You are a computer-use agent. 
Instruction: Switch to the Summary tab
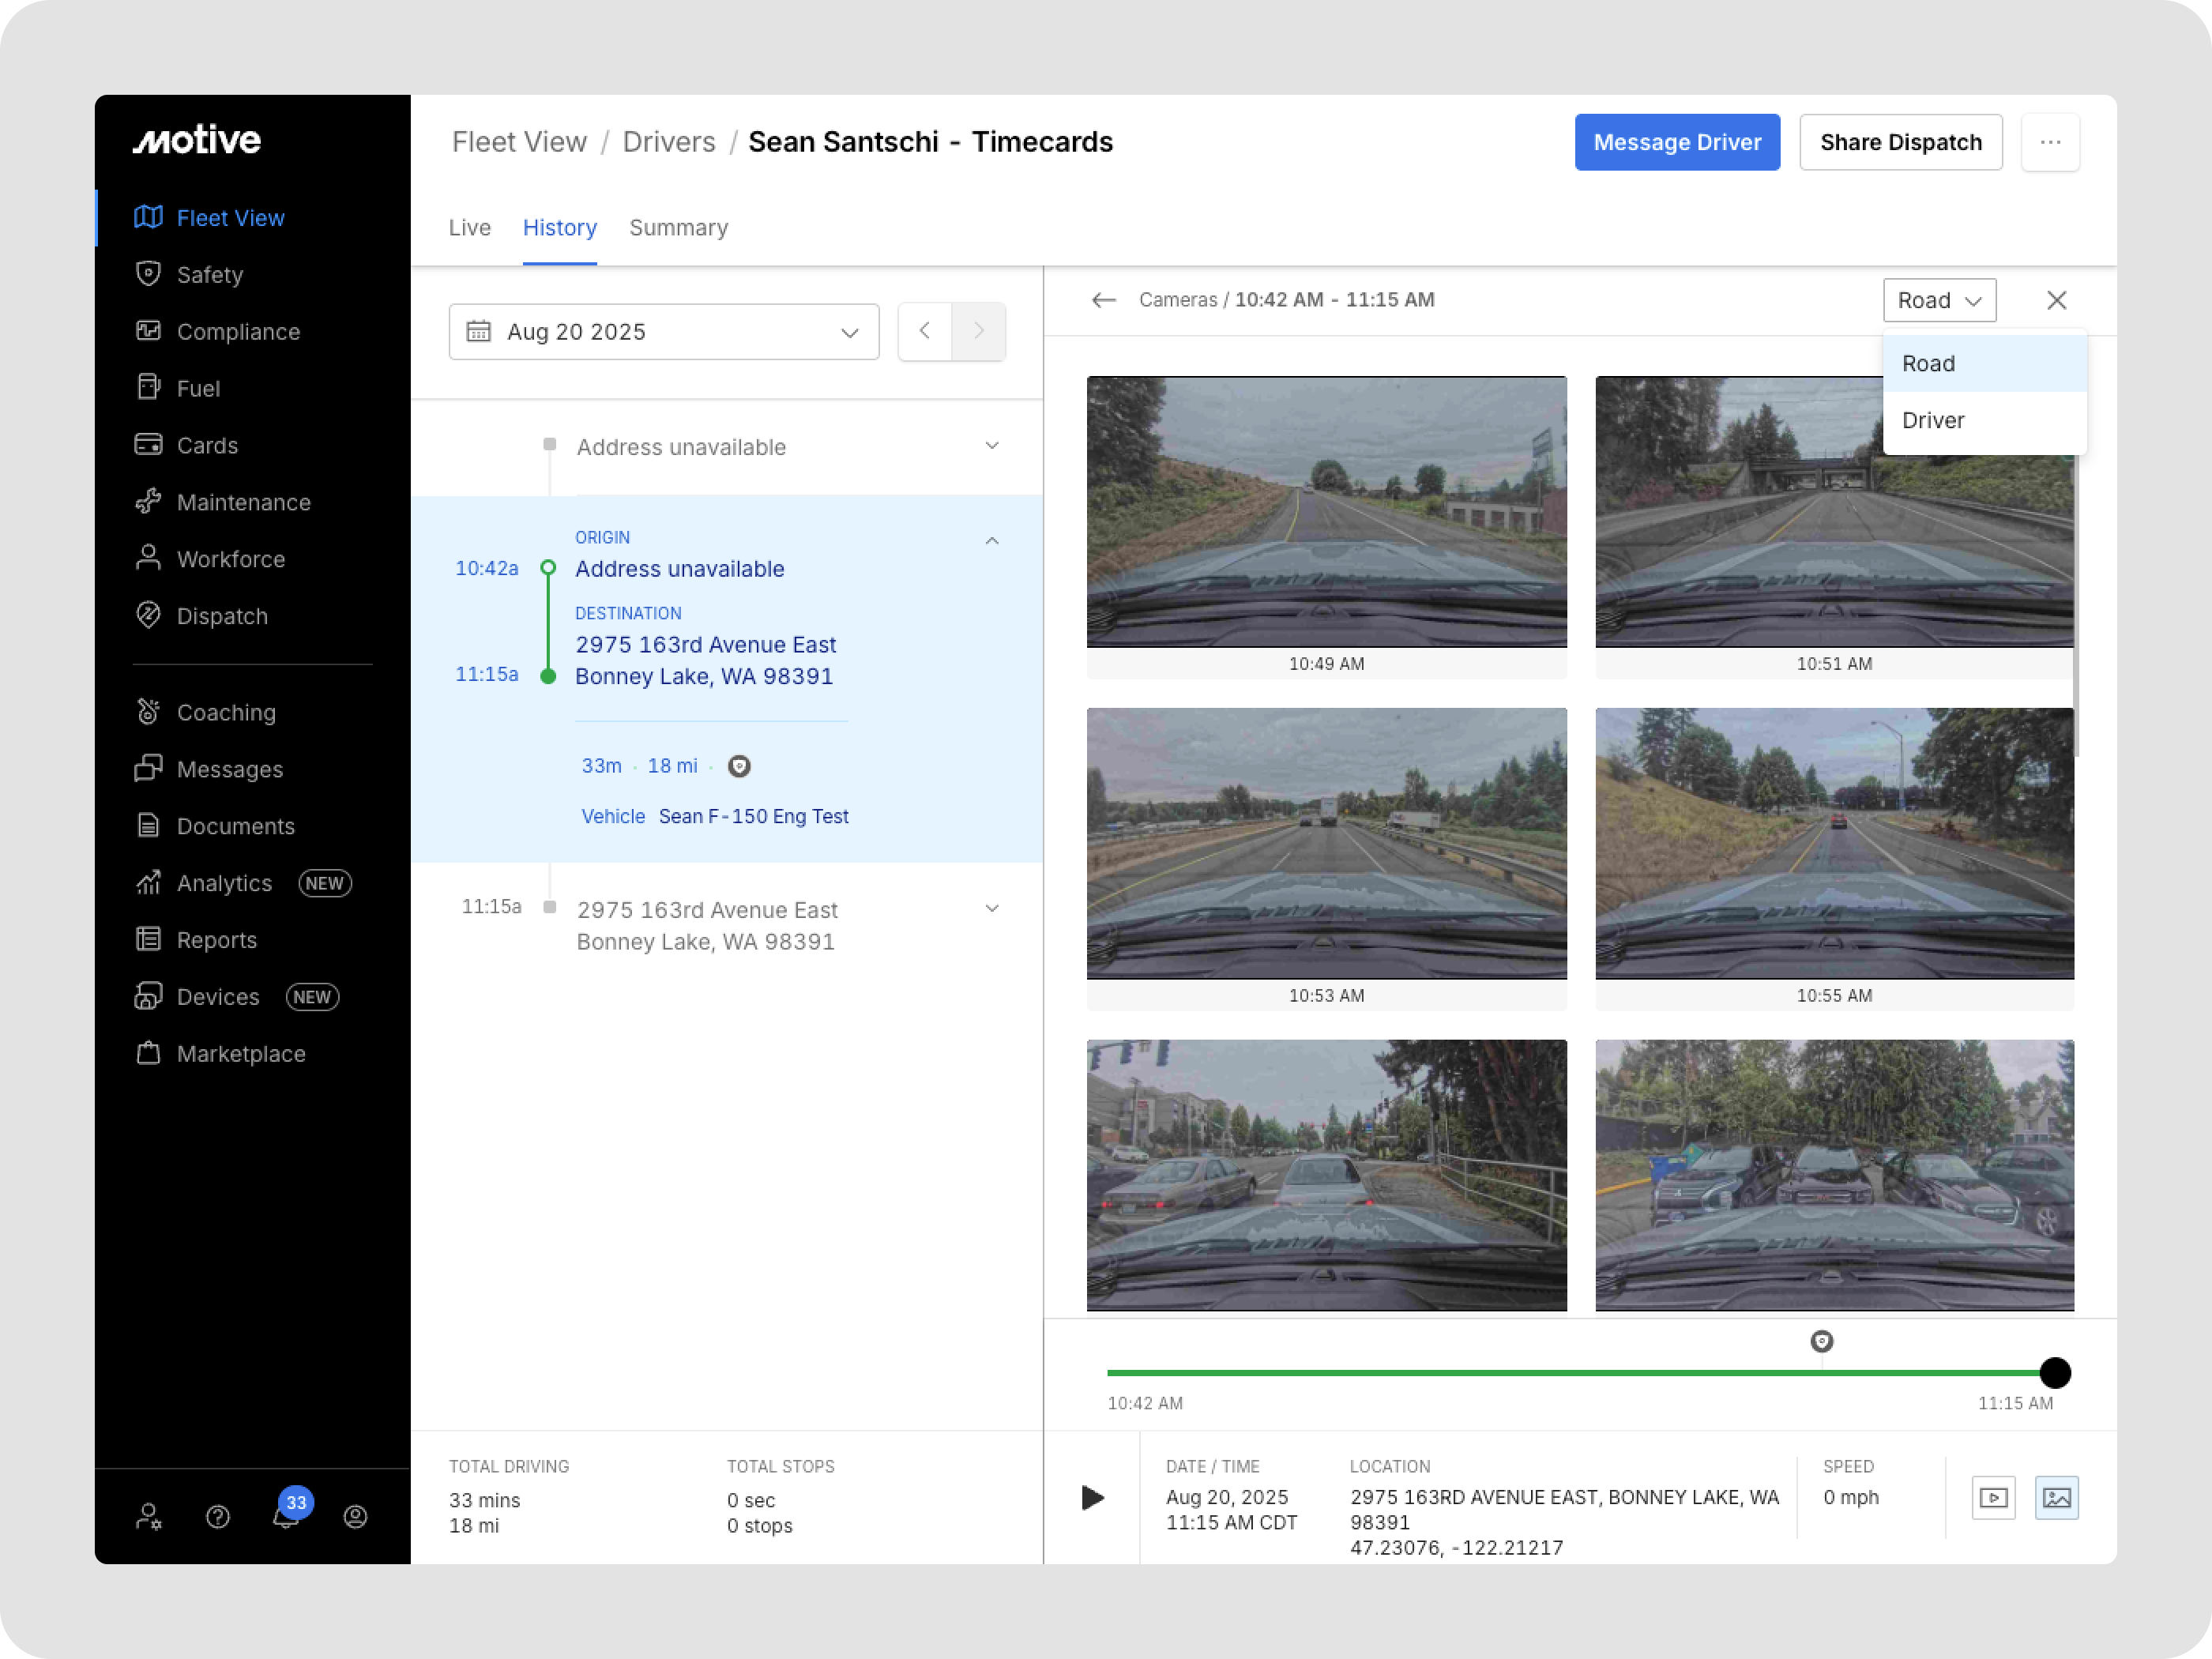point(678,228)
